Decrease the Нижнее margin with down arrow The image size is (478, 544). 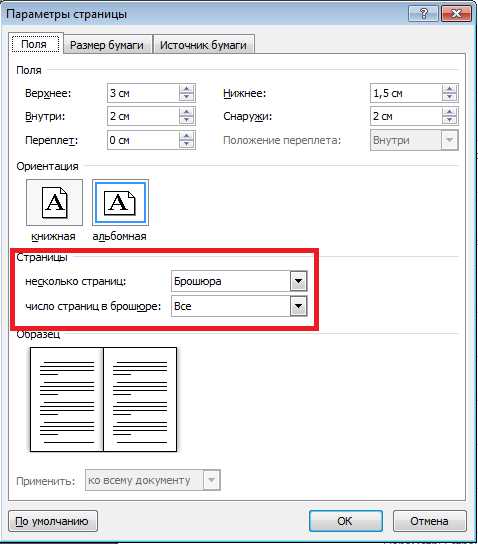tap(450, 97)
